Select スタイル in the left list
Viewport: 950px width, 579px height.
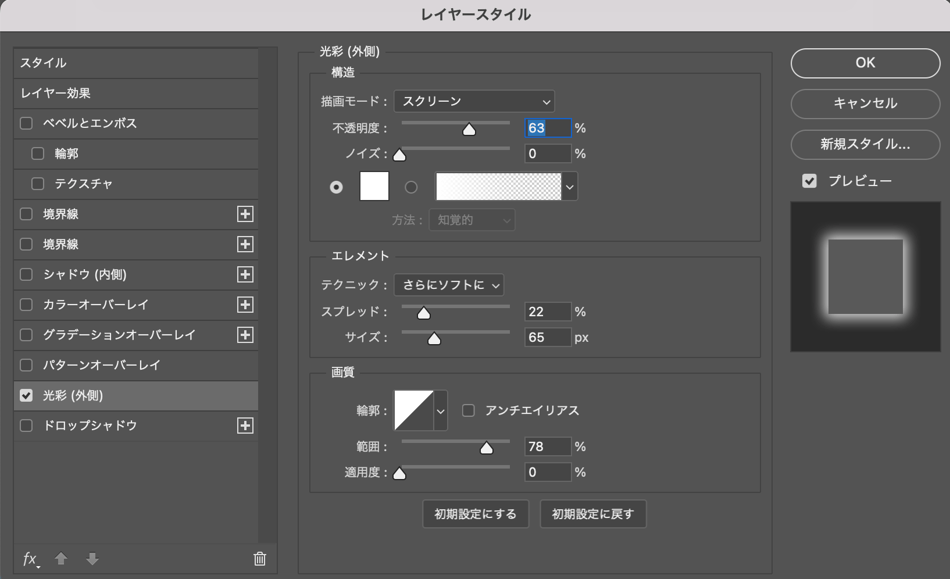135,63
